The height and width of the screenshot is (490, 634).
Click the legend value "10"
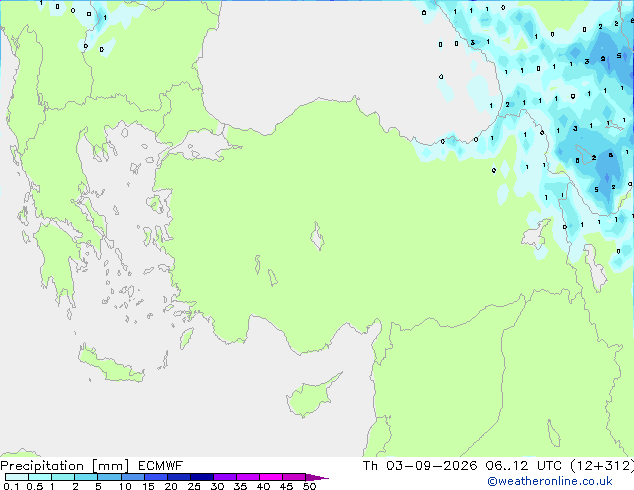[125, 486]
